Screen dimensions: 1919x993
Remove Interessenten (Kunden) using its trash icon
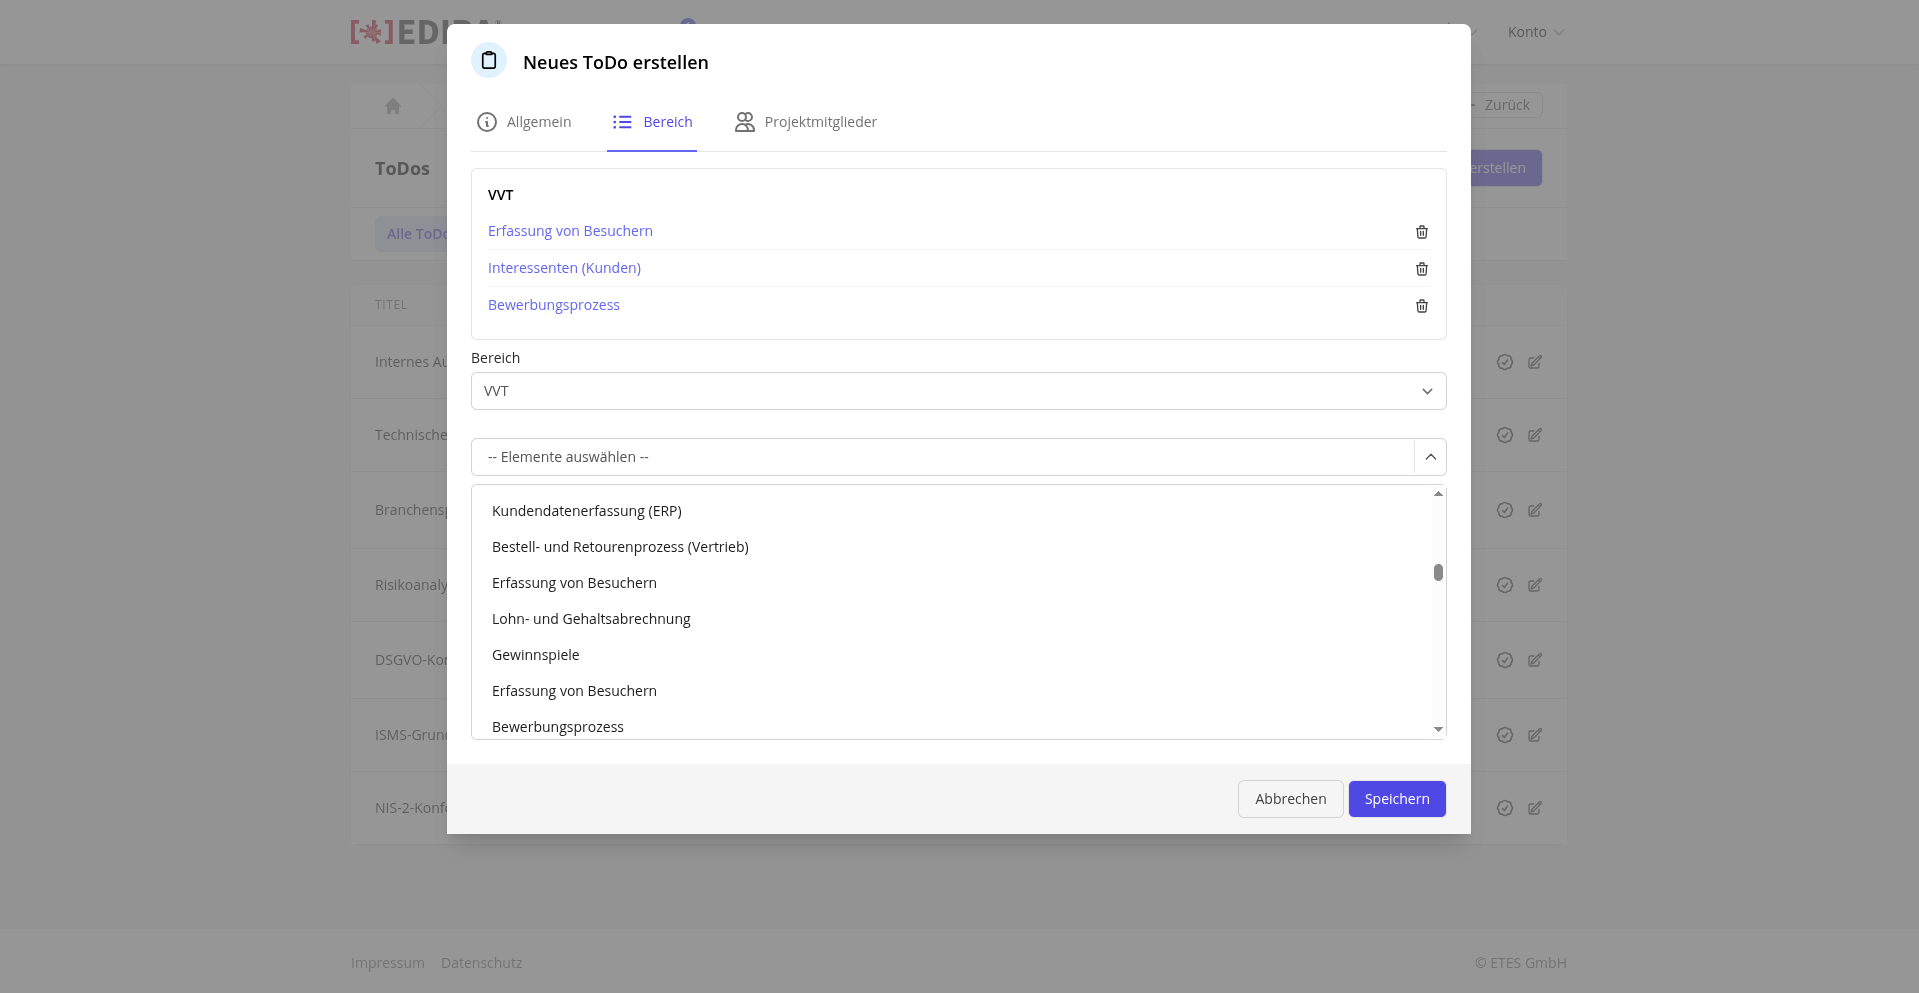point(1421,269)
